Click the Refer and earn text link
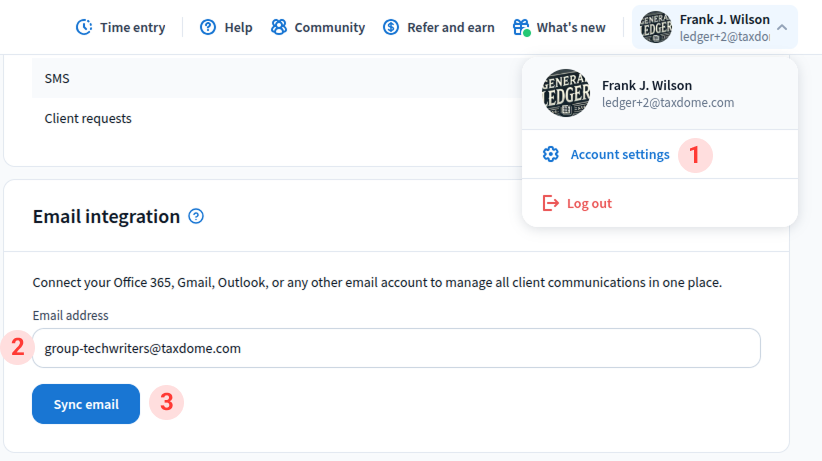Viewport: 822px width, 461px height. point(451,27)
